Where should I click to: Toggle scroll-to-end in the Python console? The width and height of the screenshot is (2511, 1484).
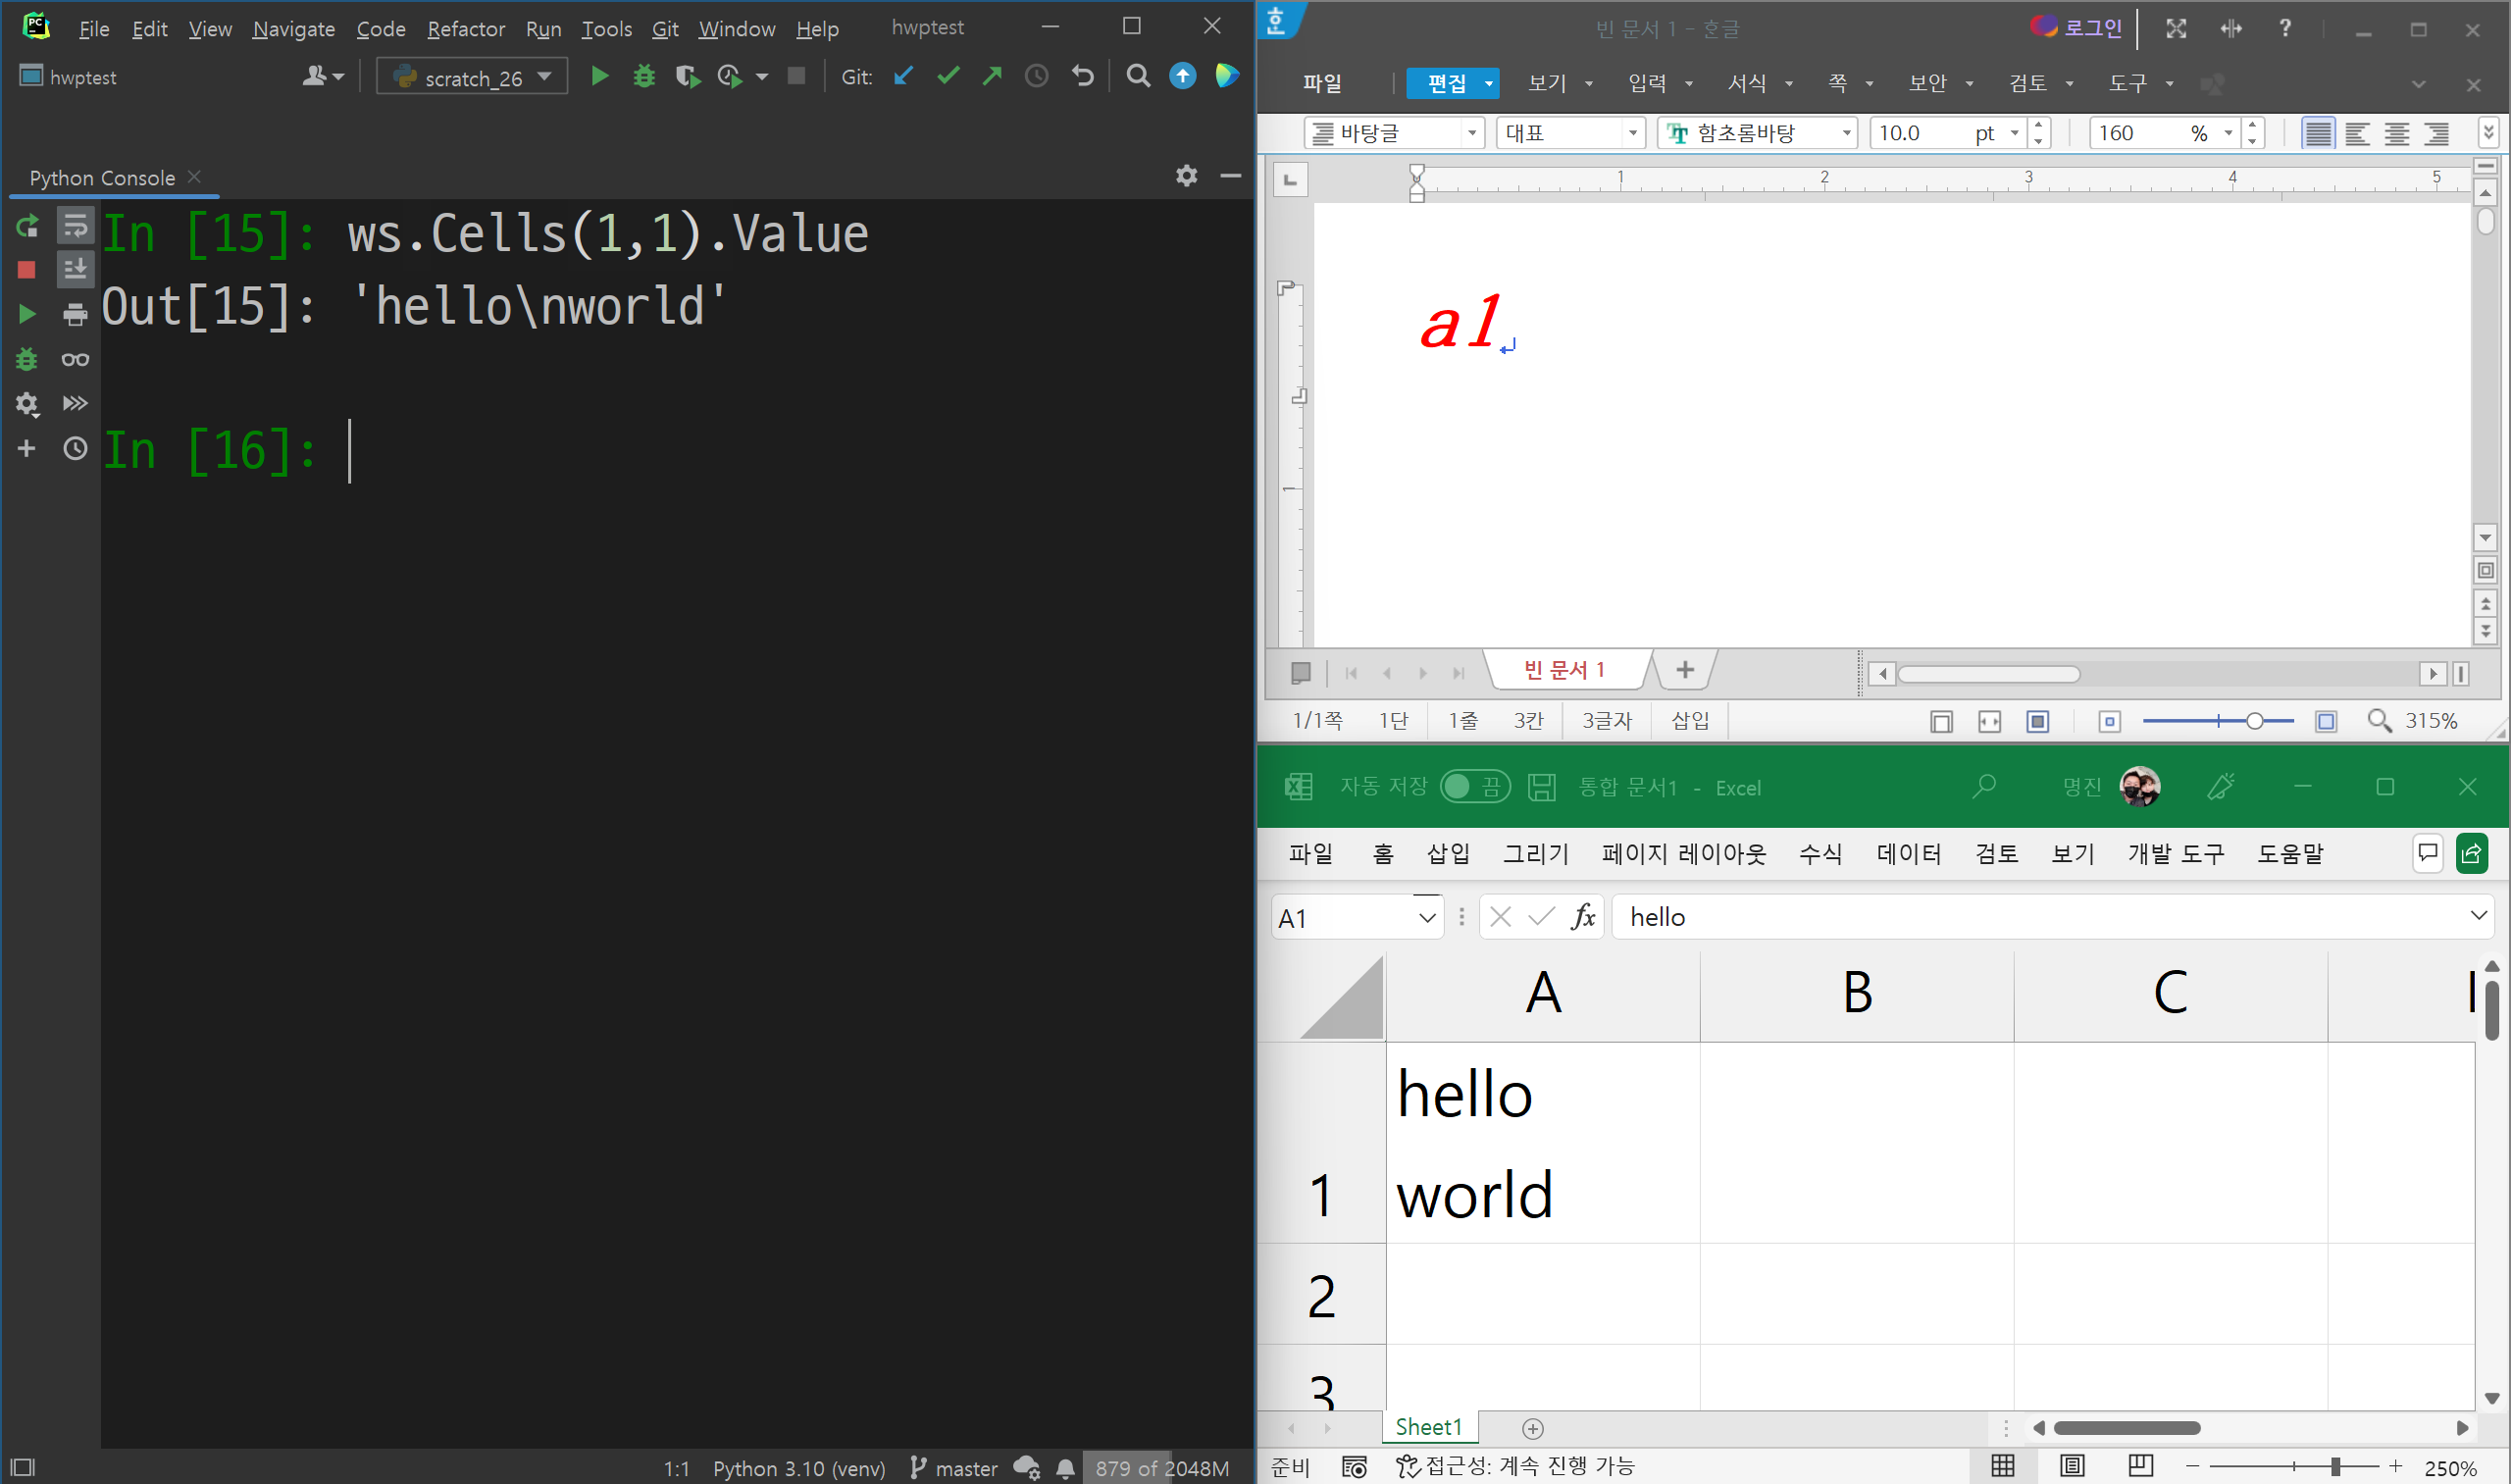click(75, 270)
